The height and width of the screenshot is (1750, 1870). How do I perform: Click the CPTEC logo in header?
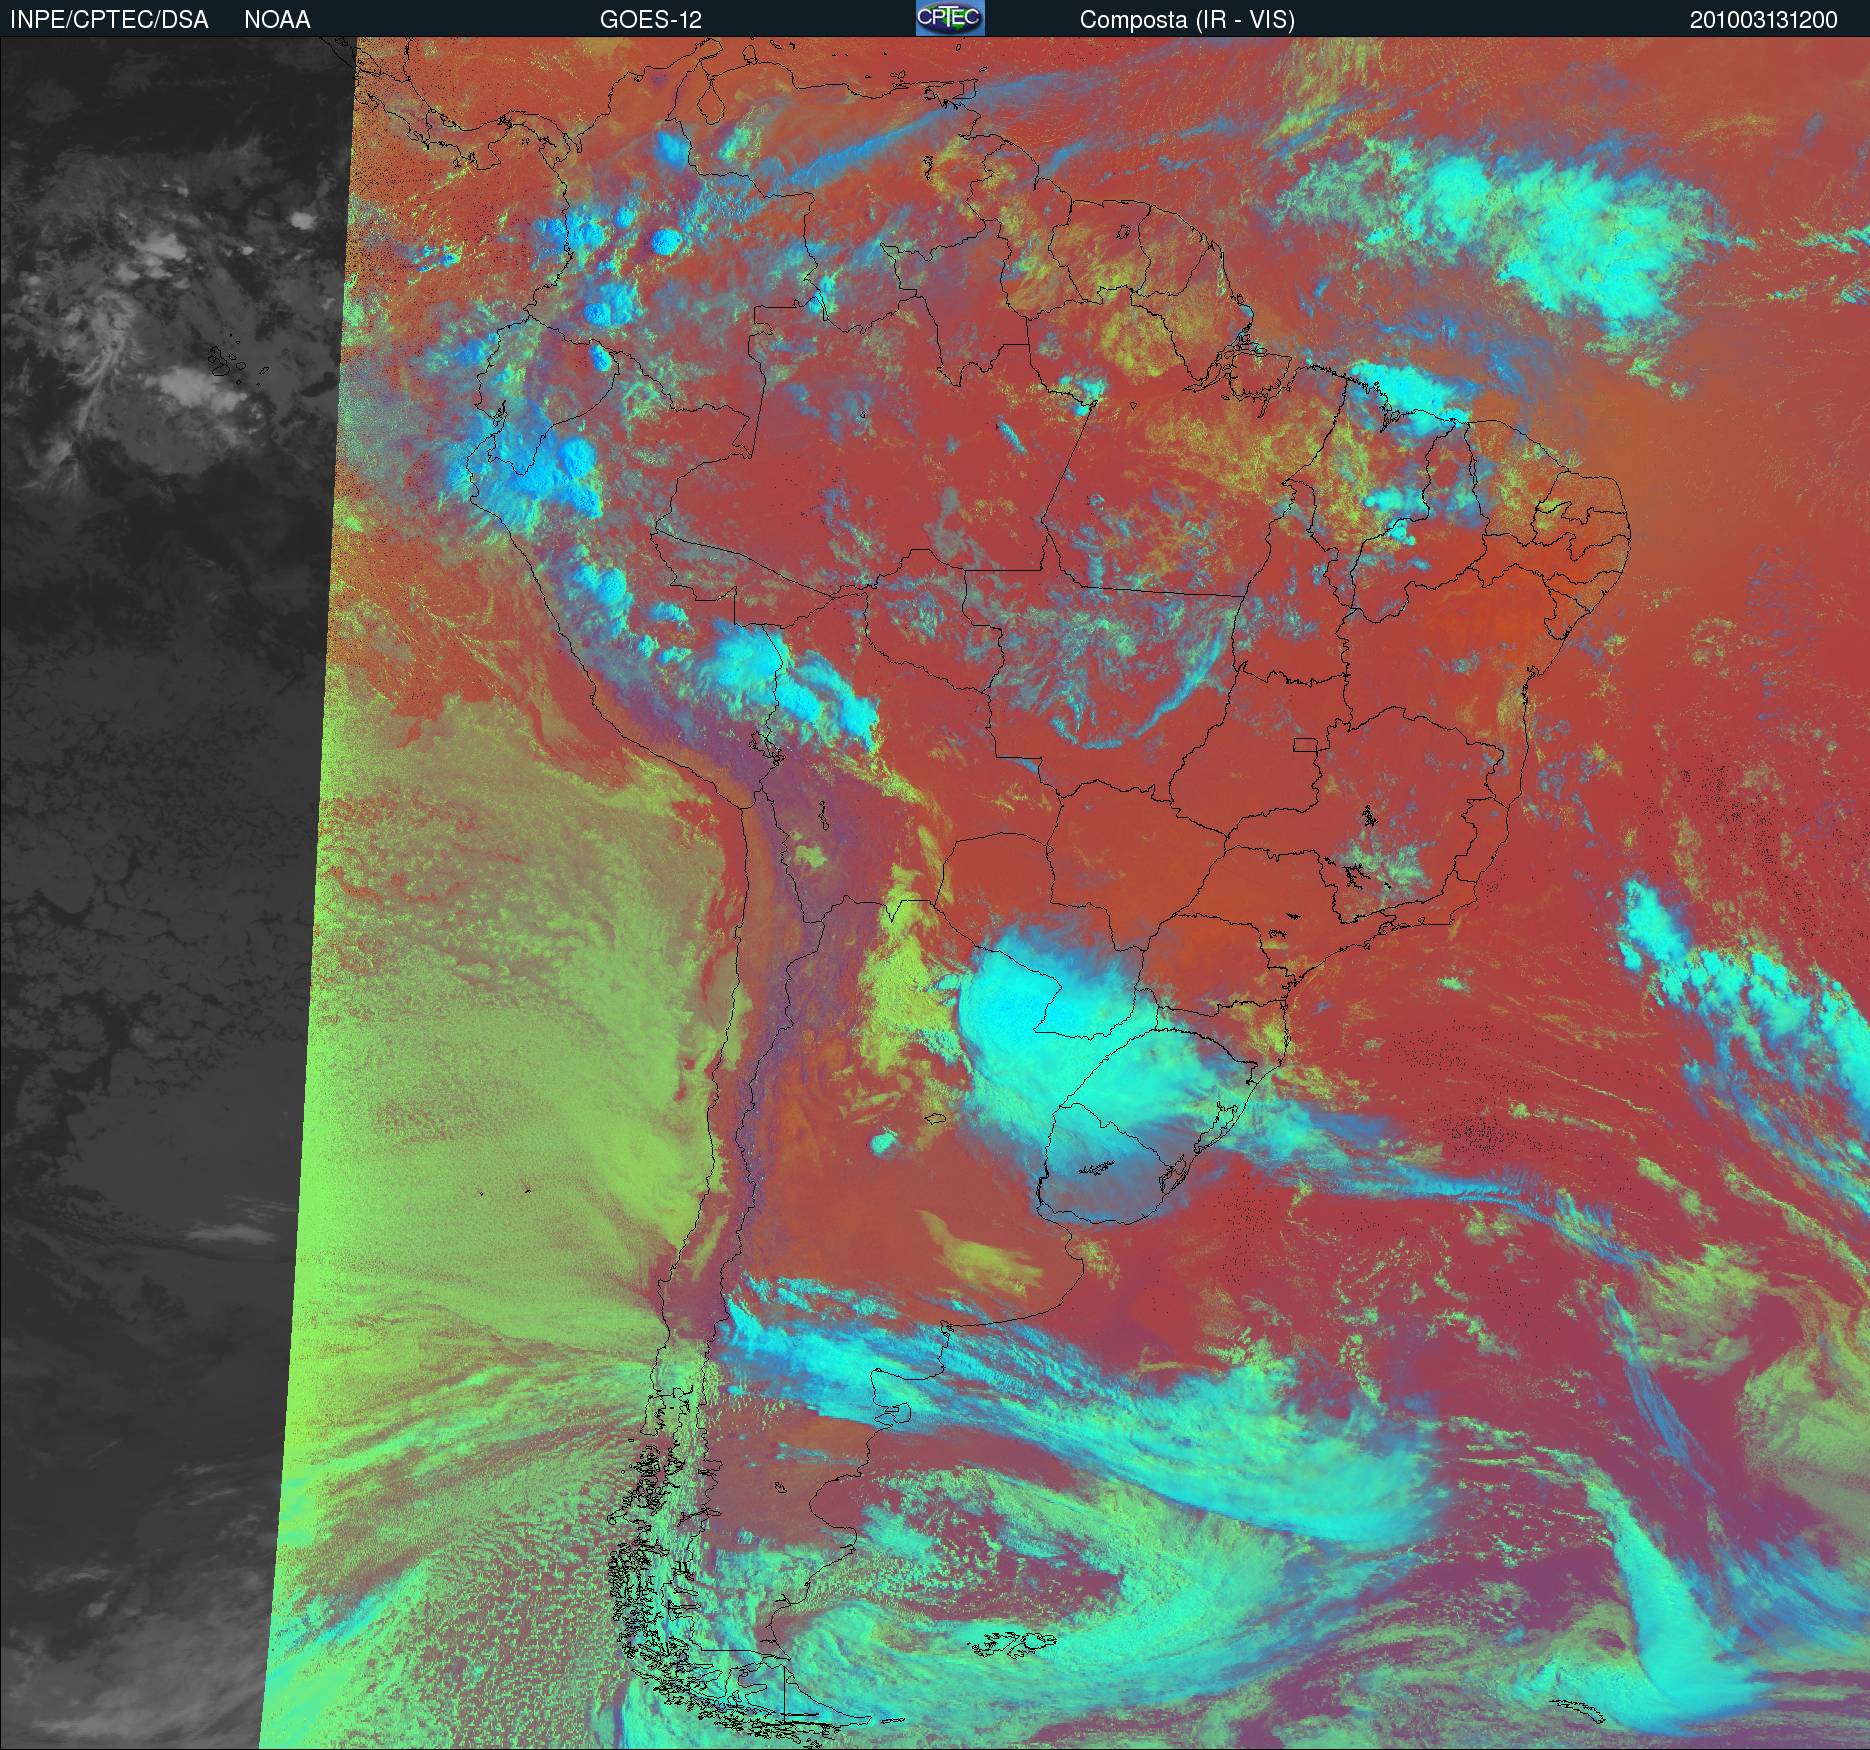pyautogui.click(x=950, y=18)
